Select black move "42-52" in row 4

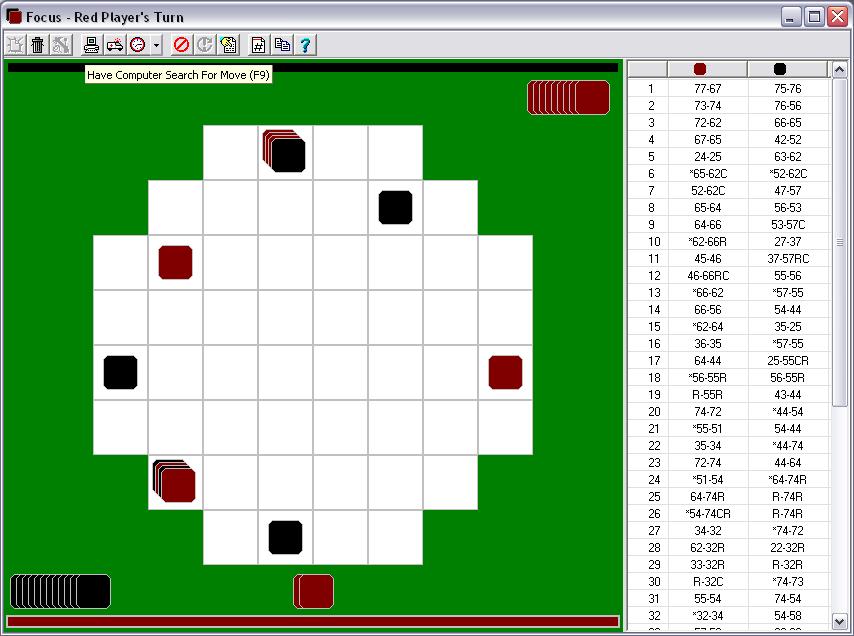pyautogui.click(x=788, y=139)
